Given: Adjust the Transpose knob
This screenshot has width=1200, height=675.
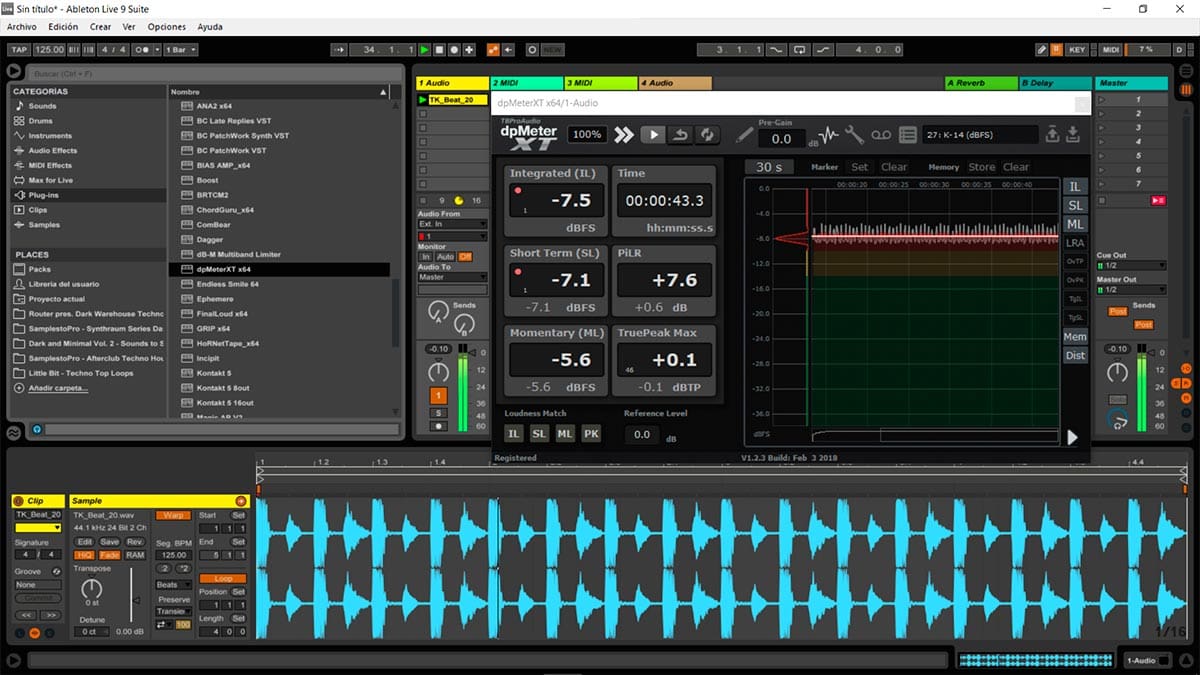Looking at the screenshot, I should [x=91, y=588].
